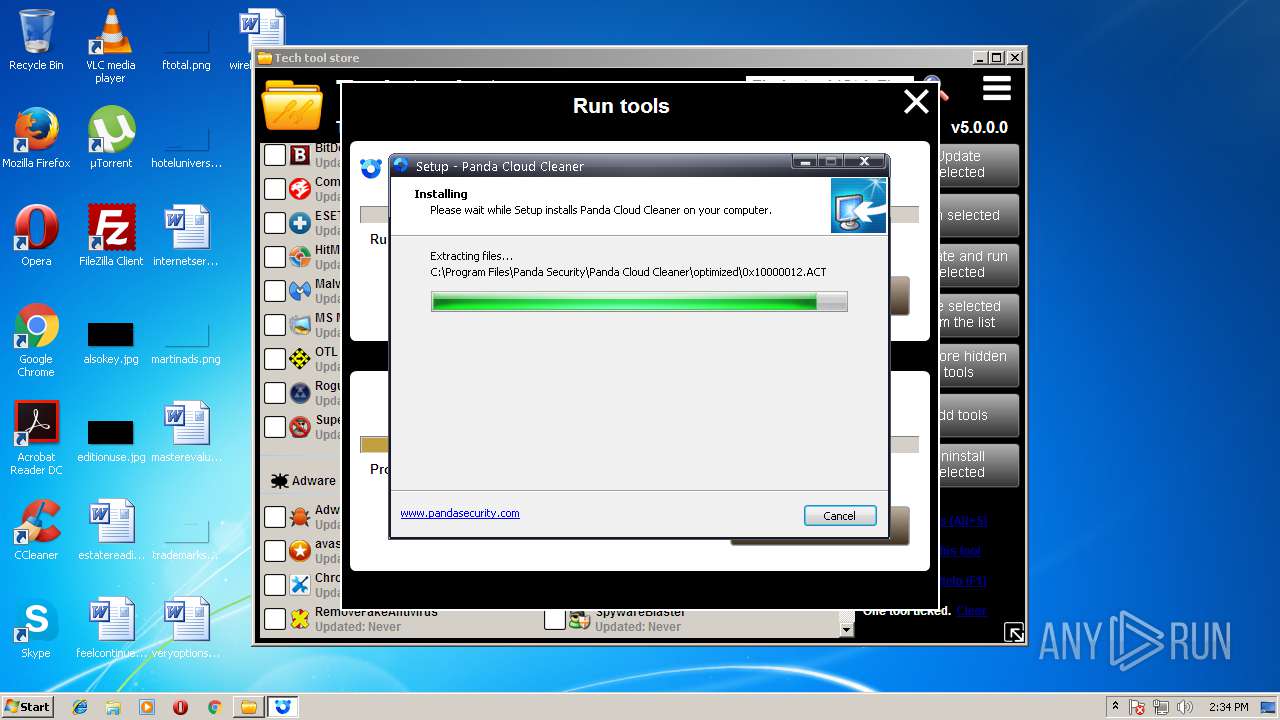Select the ftotal.png desktop file
Image resolution: width=1280 pixels, height=720 pixels.
point(186,47)
